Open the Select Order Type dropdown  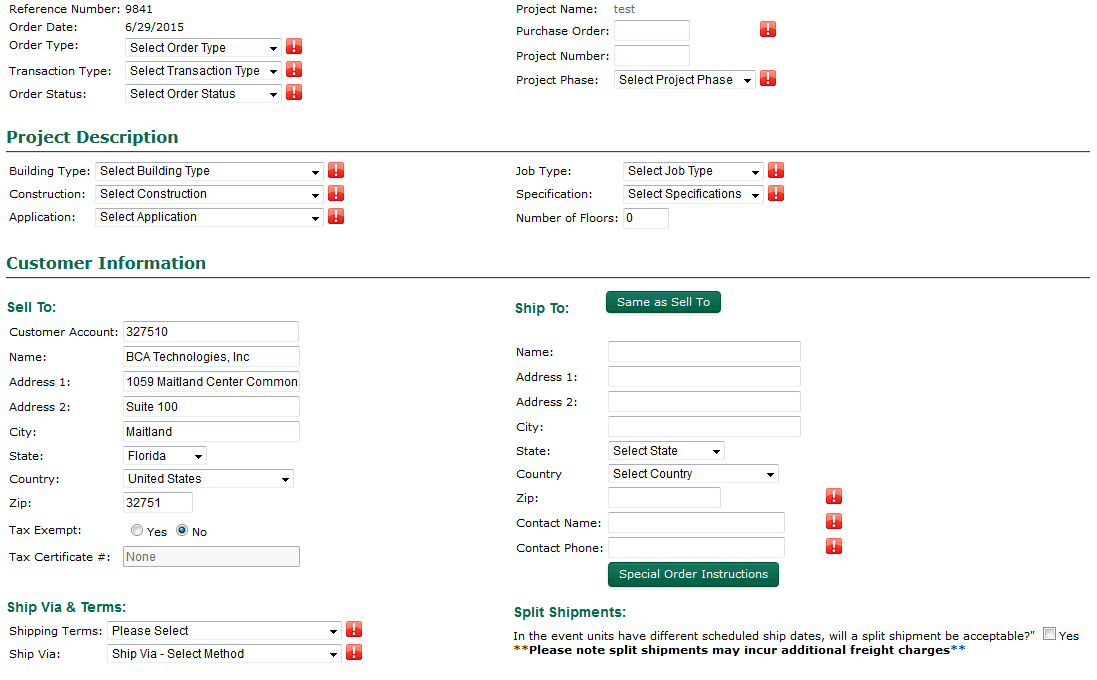tap(204, 48)
